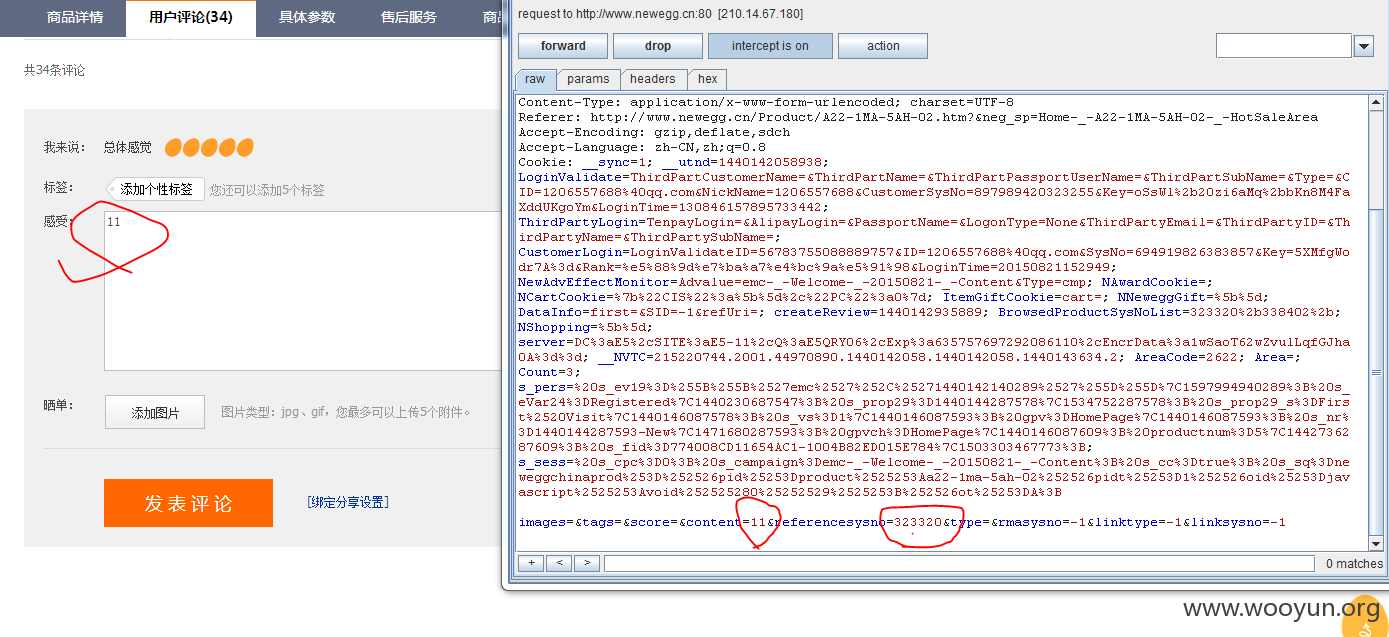Switch to the params tab
Image resolution: width=1389 pixels, height=637 pixels.
point(588,79)
